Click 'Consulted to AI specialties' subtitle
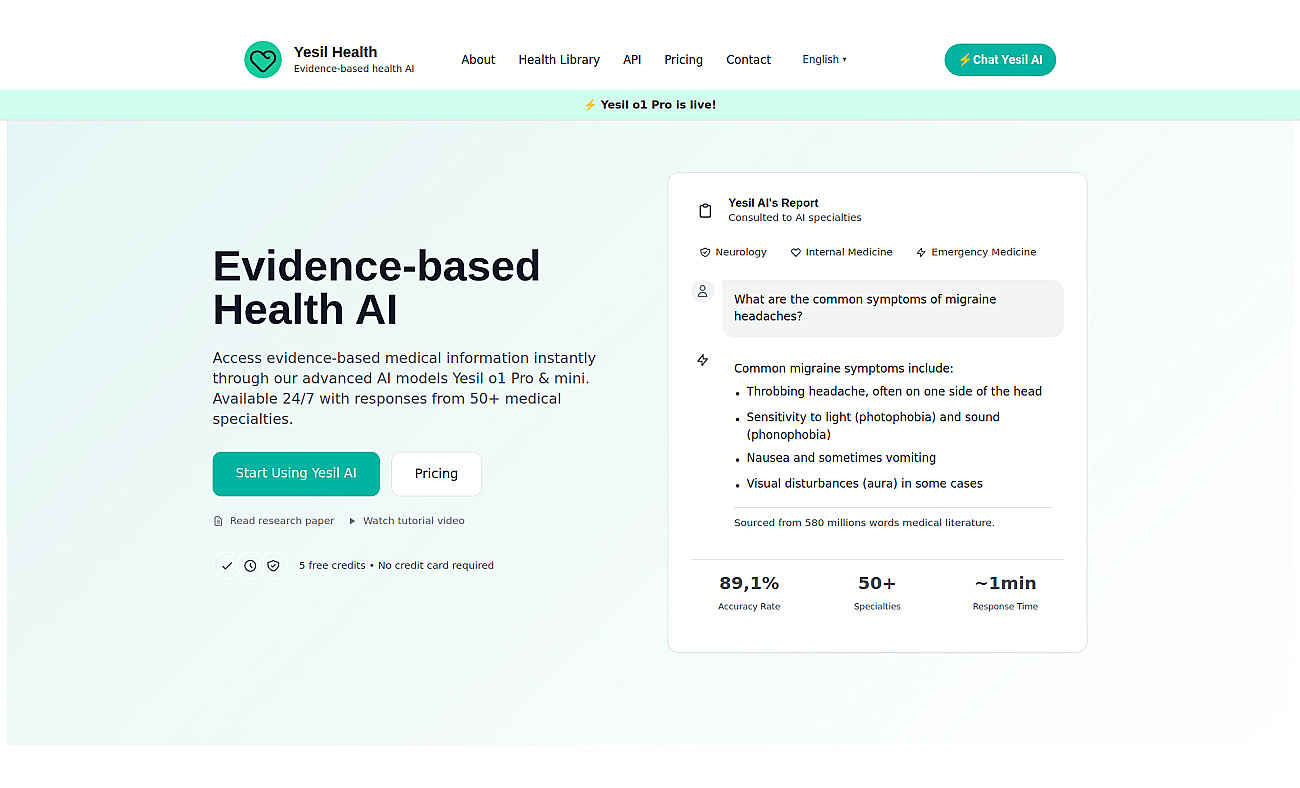This screenshot has height=788, width=1300. tap(794, 218)
